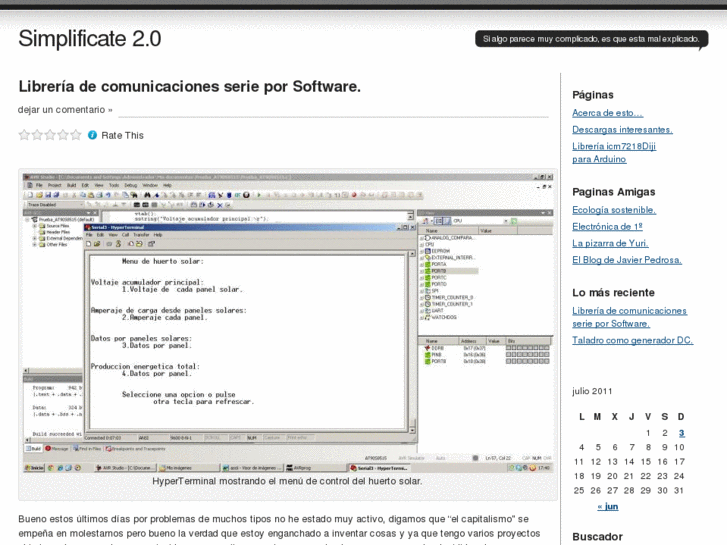Screen dimensions: 727x545
Task: Click 'dejar un comentario »' link
Action: click(x=65, y=109)
